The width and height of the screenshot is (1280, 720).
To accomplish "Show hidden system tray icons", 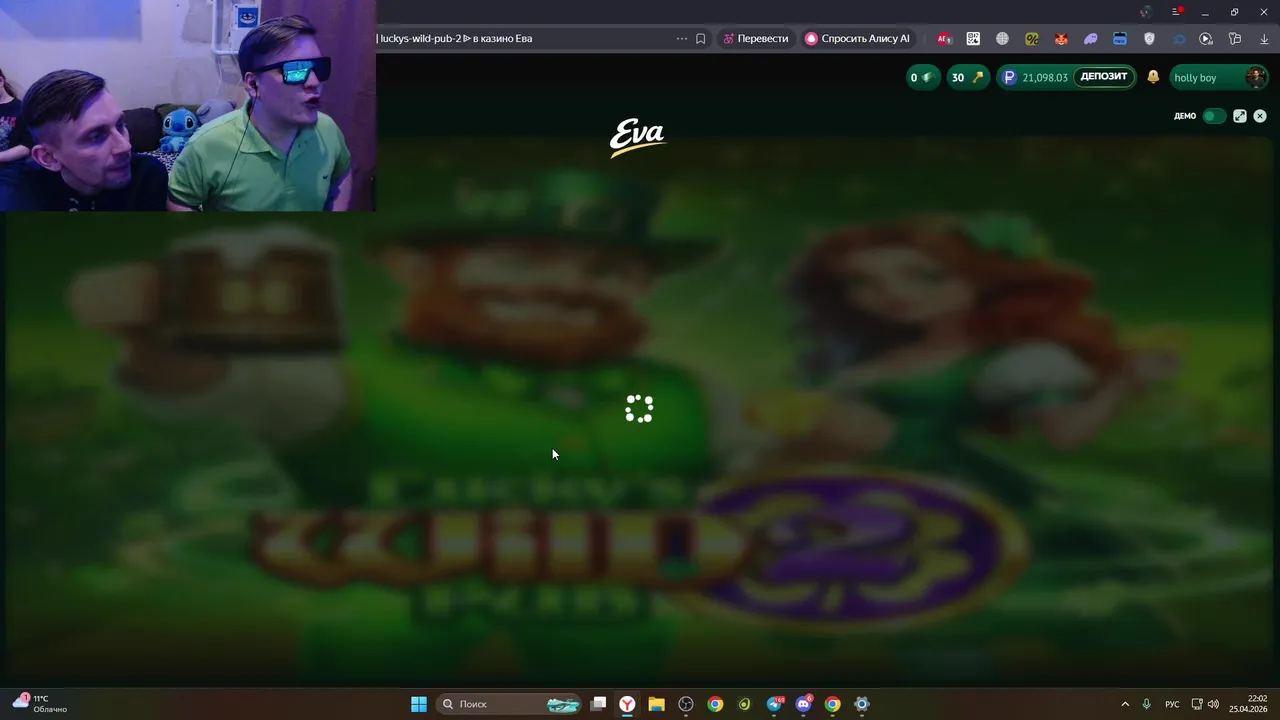I will [1125, 704].
